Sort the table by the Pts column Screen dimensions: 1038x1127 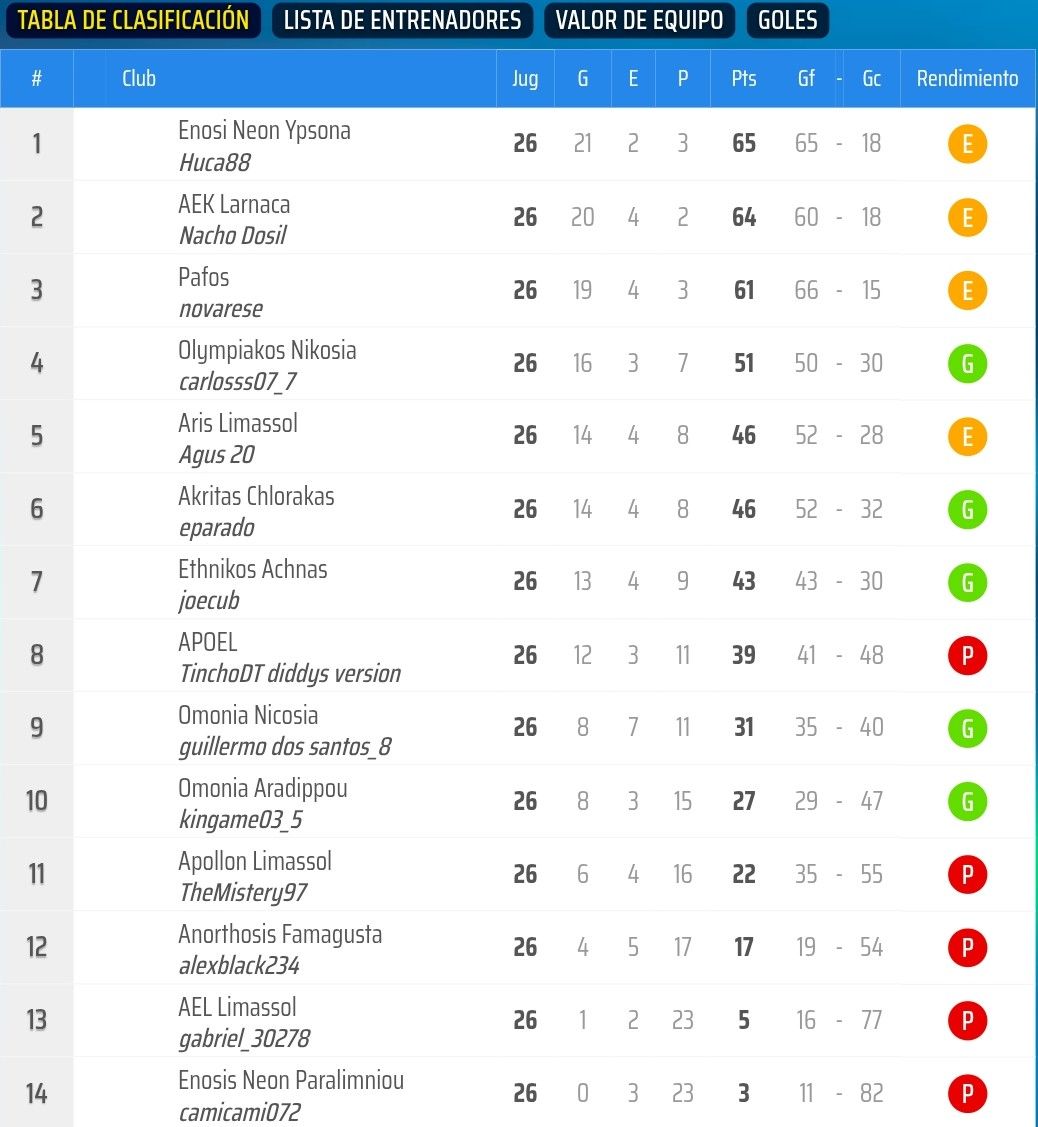tap(743, 78)
